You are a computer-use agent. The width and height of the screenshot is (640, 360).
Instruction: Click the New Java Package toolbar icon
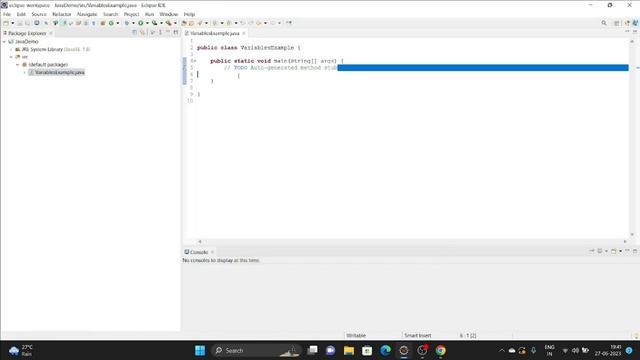pos(103,23)
